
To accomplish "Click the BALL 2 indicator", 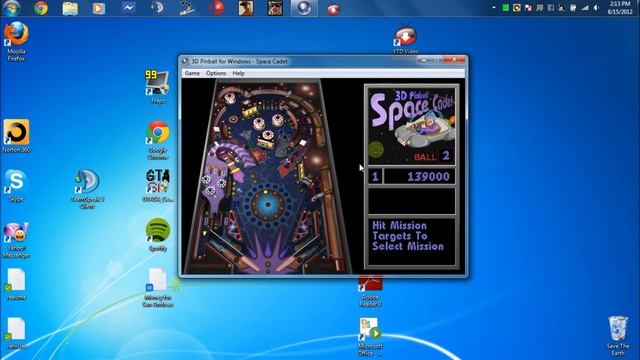I will coord(432,156).
